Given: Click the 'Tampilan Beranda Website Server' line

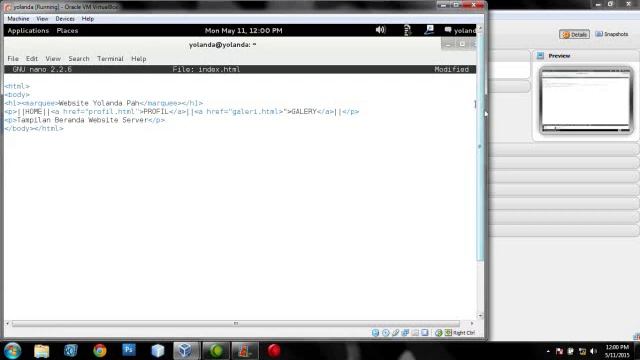Looking at the screenshot, I should 85,120.
